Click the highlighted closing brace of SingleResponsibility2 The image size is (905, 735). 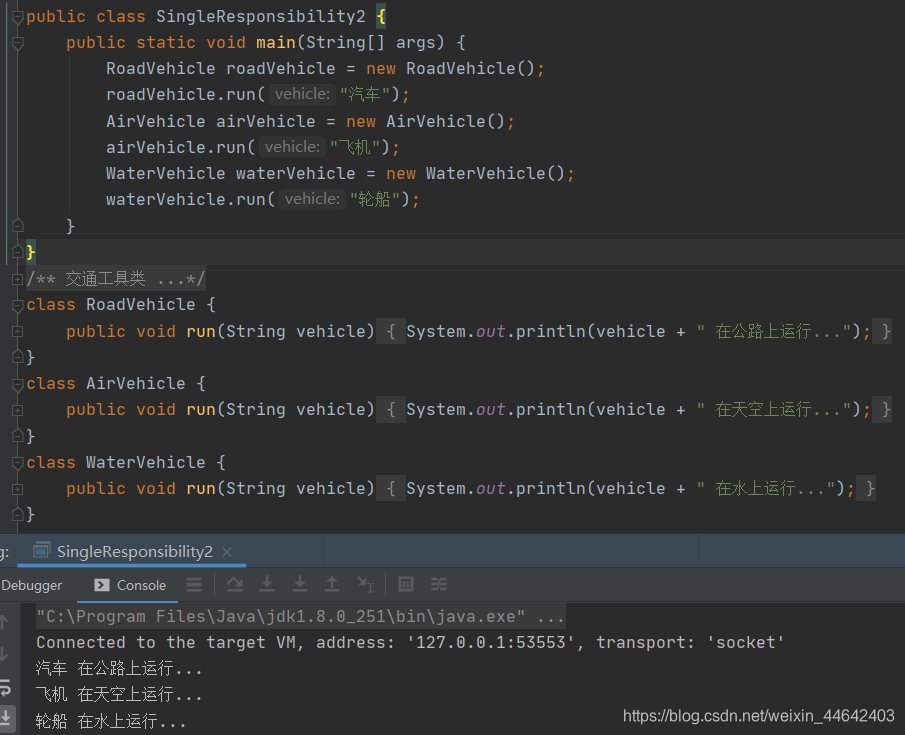tap(31, 252)
